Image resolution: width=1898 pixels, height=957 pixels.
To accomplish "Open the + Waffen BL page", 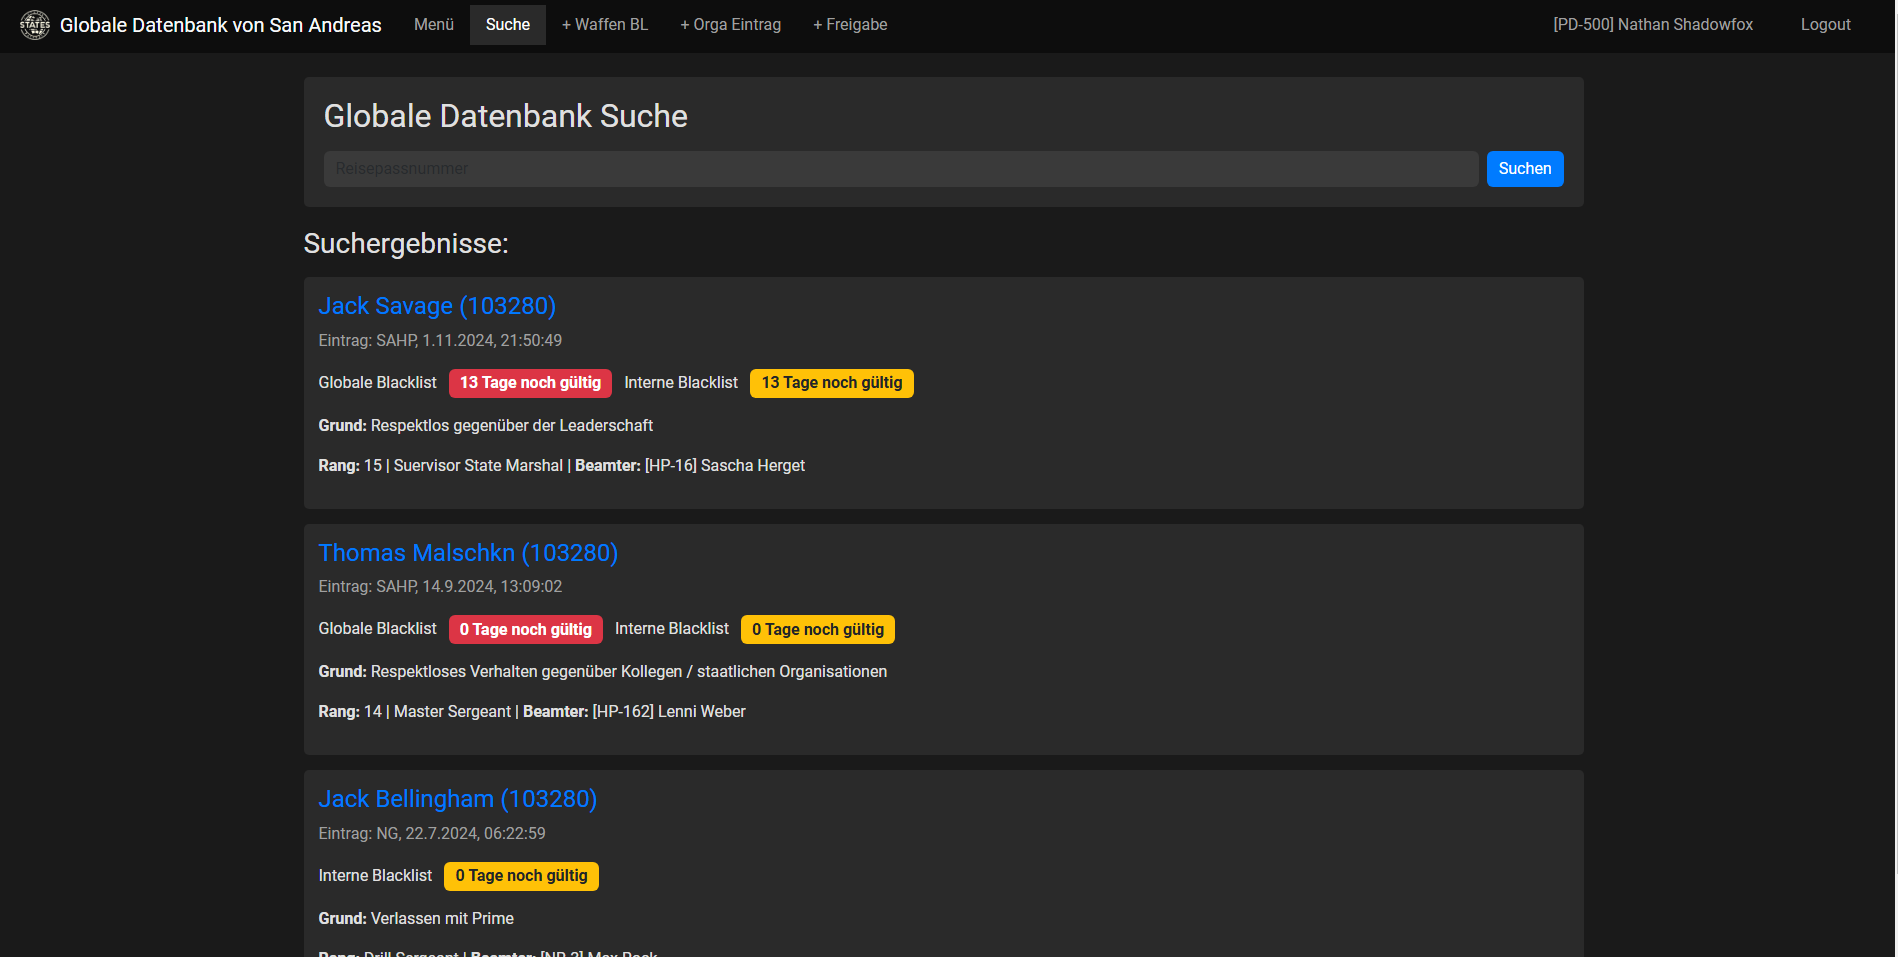I will 605,25.
